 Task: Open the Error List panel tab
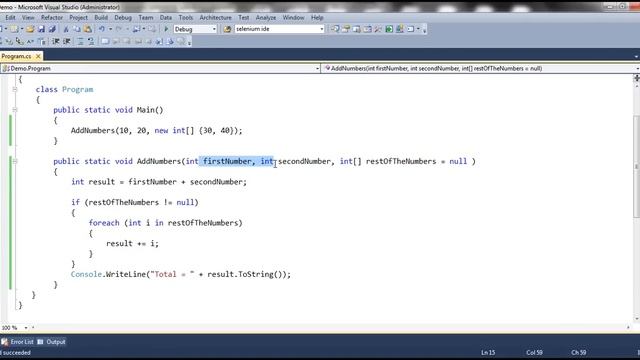click(x=18, y=342)
